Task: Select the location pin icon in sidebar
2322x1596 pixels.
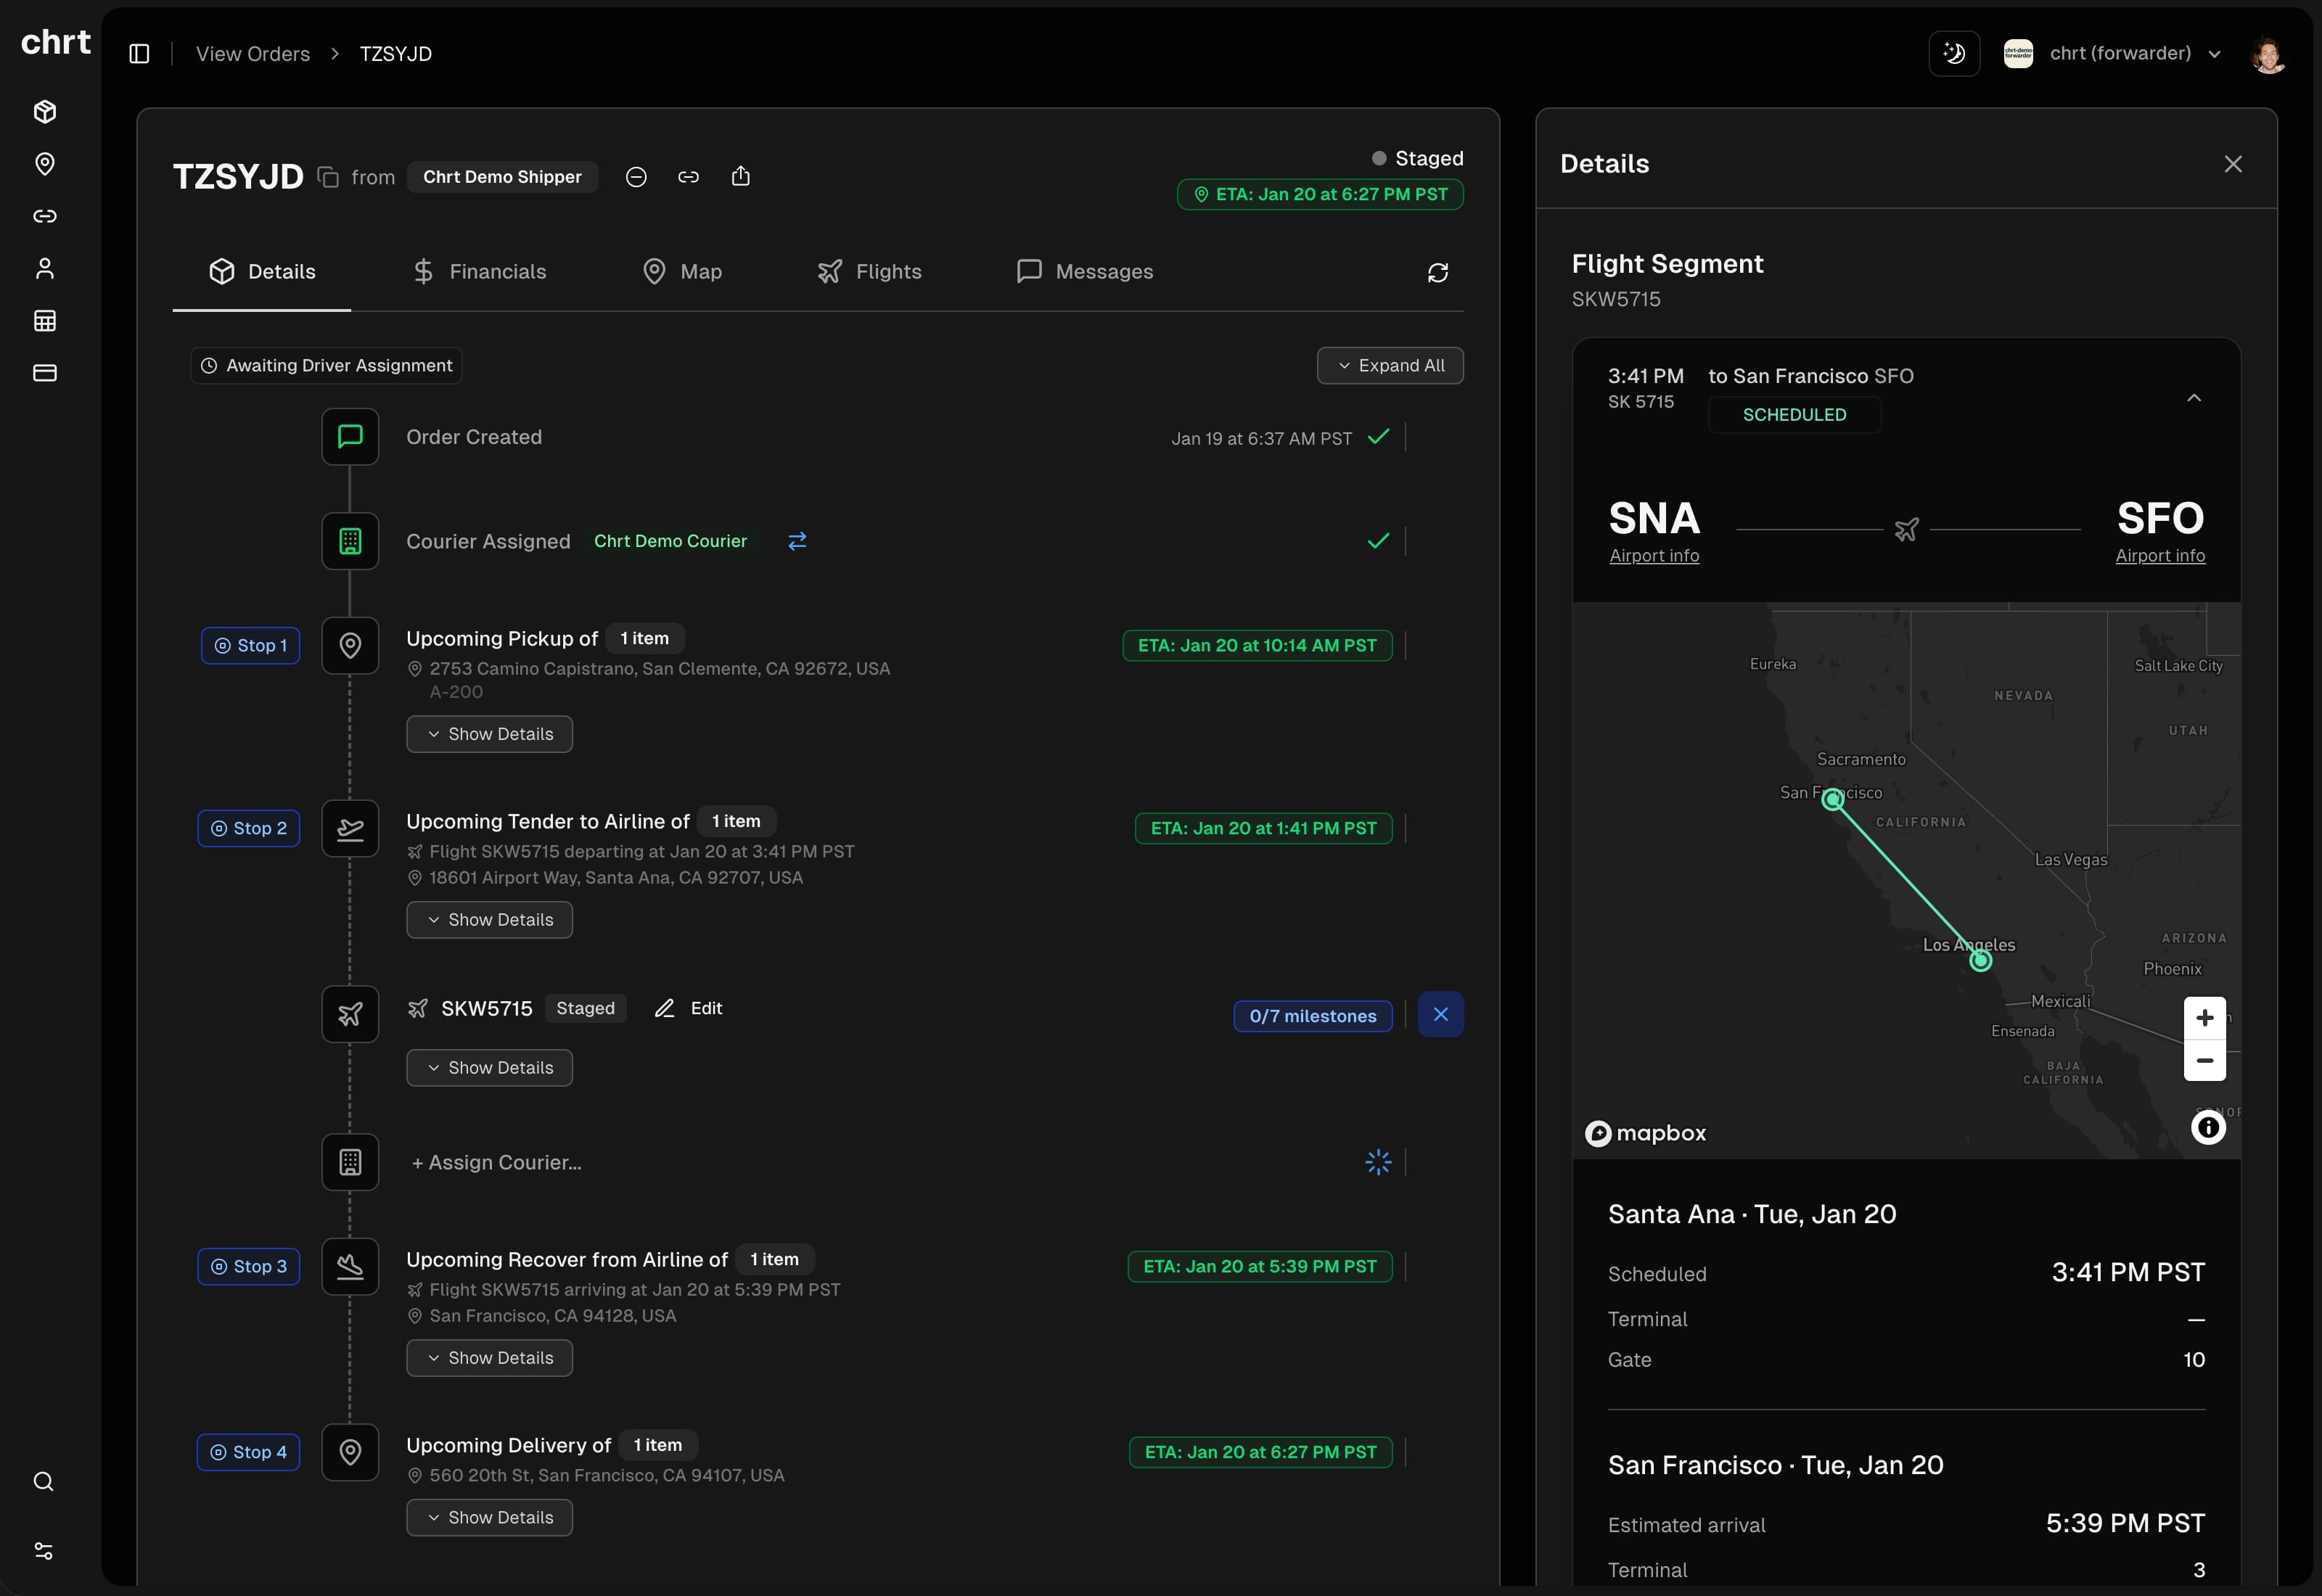Action: point(44,164)
